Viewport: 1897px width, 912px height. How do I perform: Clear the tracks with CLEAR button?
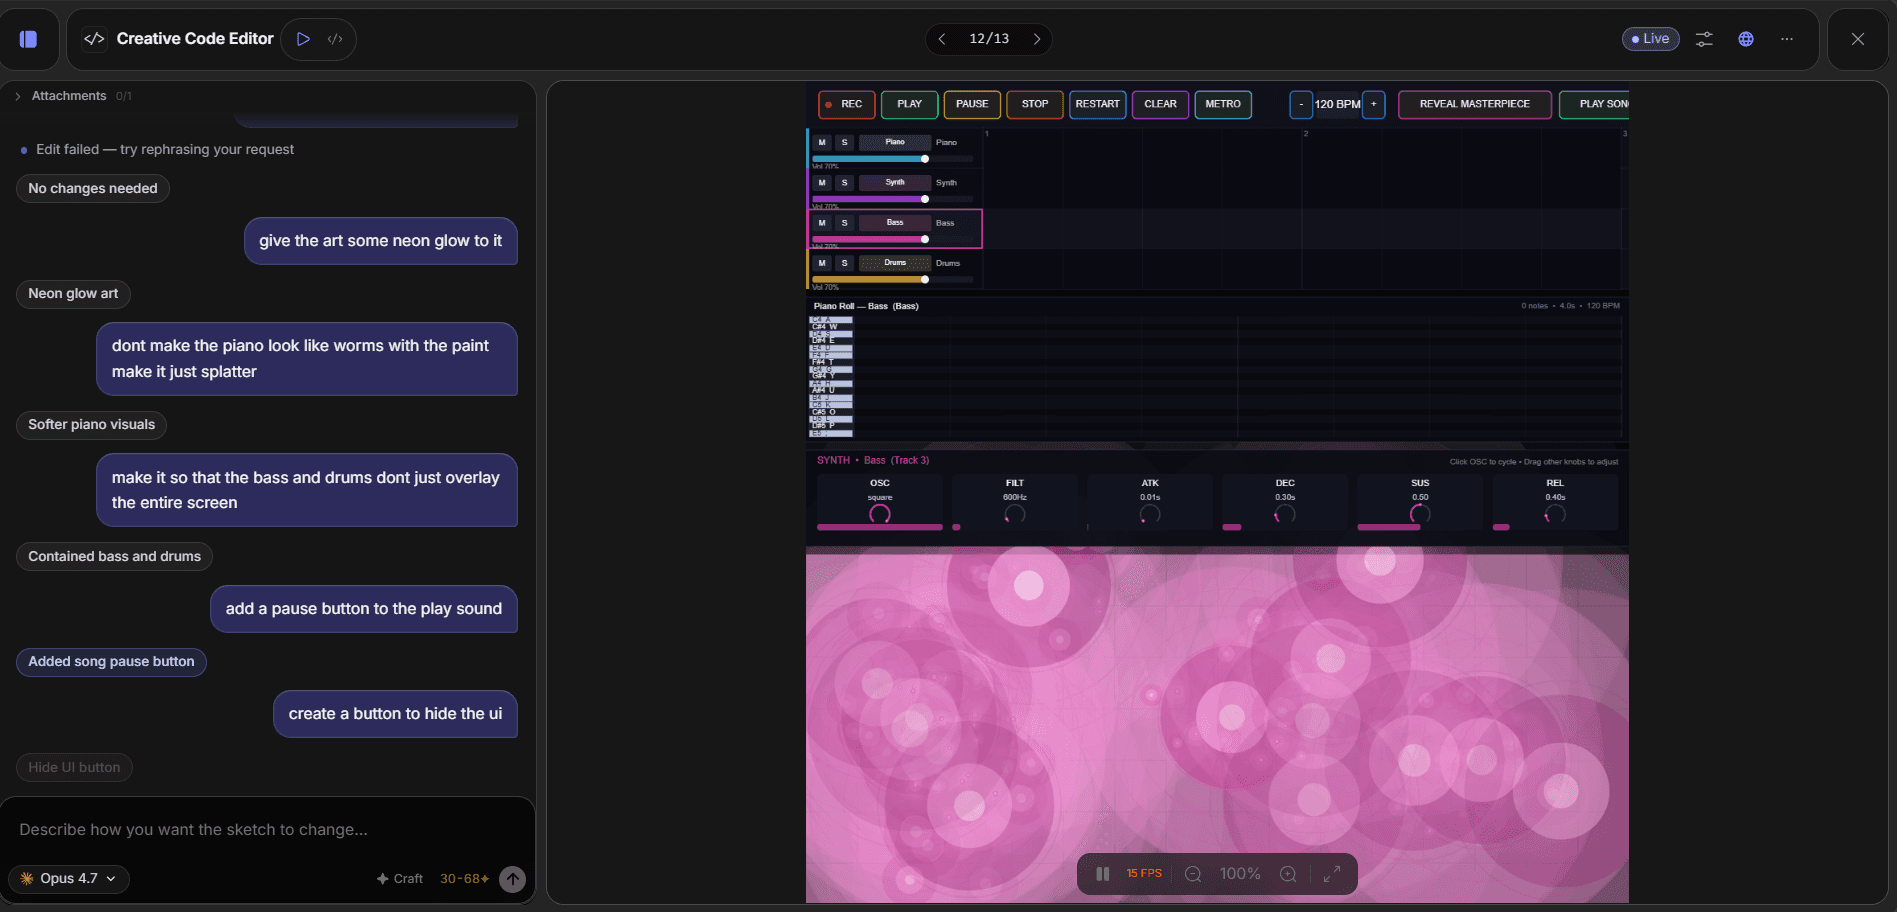(x=1161, y=104)
